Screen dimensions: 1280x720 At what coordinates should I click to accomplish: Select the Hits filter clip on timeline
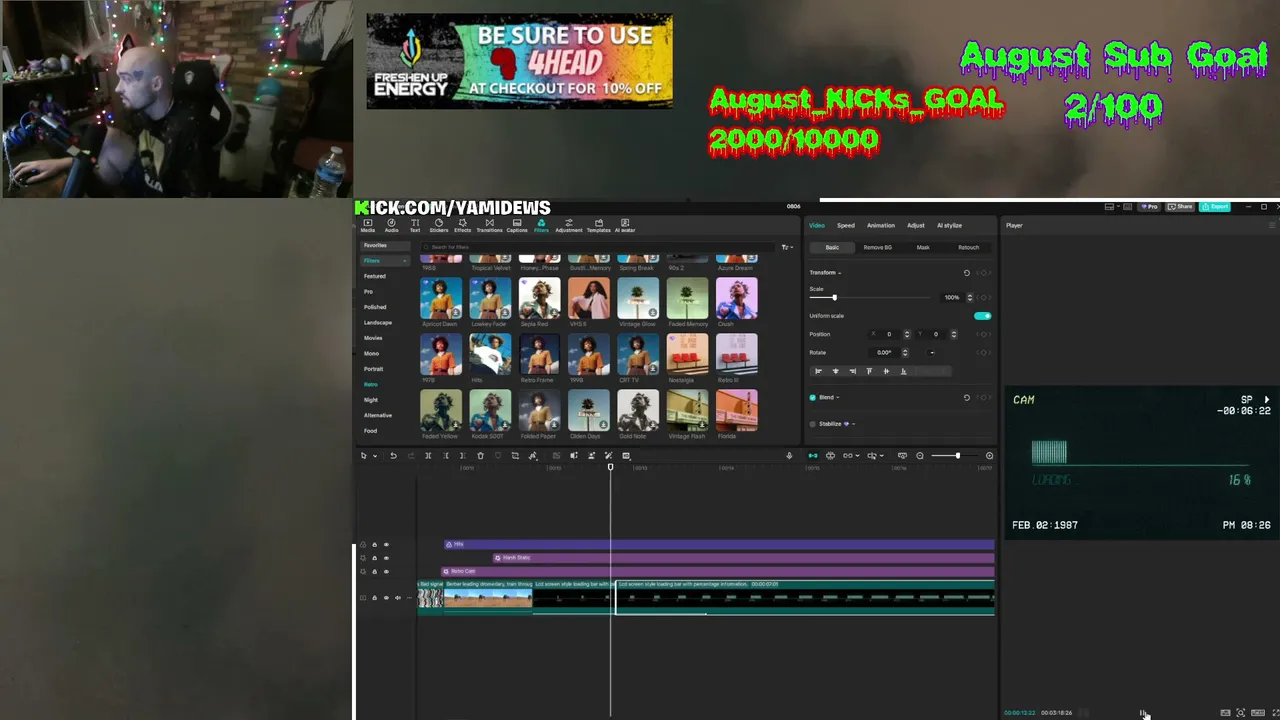(x=719, y=545)
